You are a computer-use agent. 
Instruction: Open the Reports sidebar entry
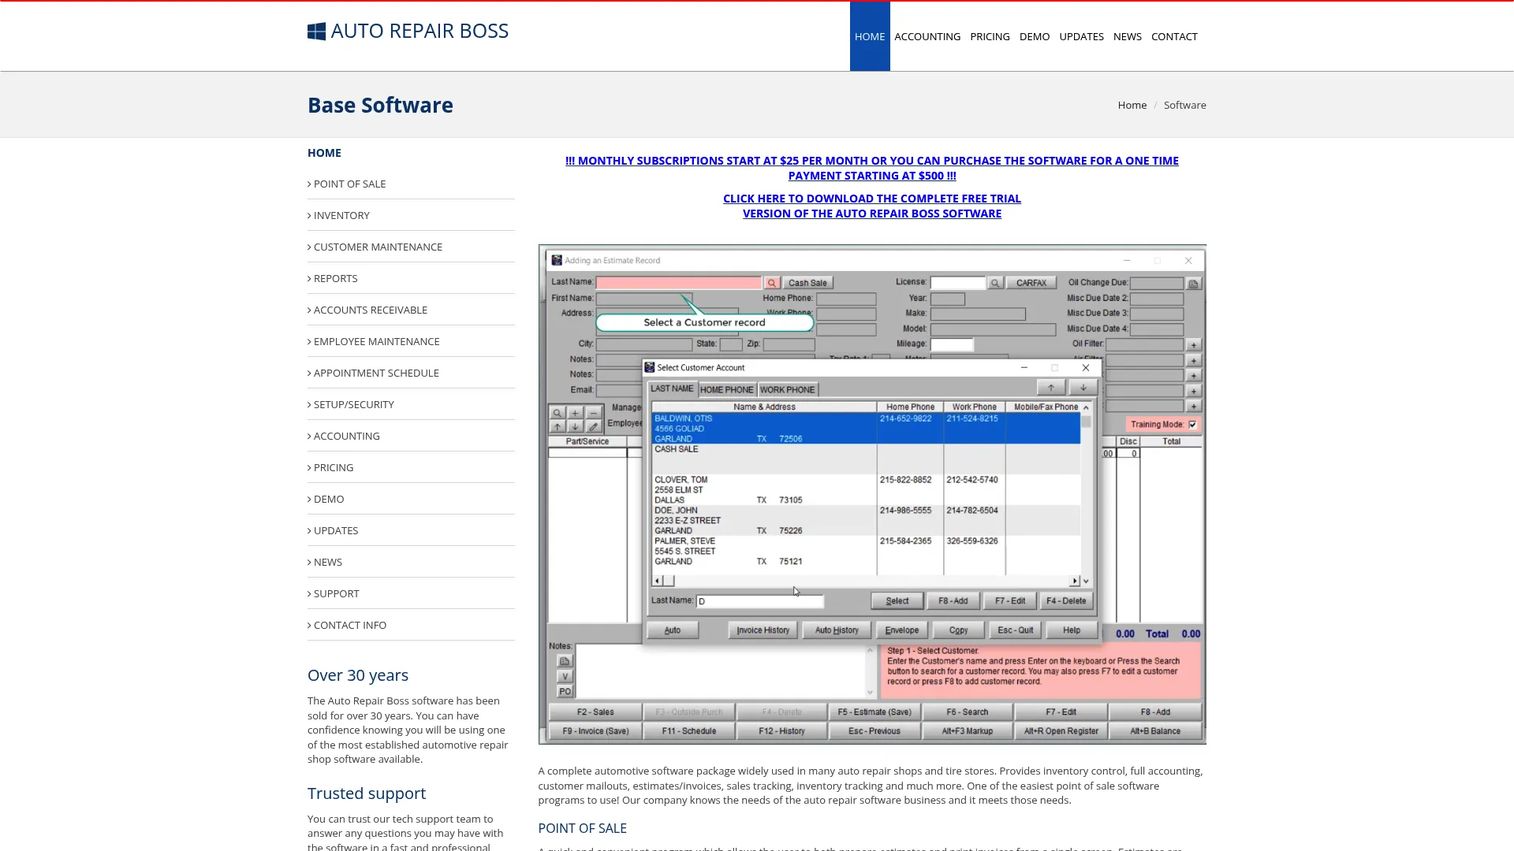(x=335, y=278)
